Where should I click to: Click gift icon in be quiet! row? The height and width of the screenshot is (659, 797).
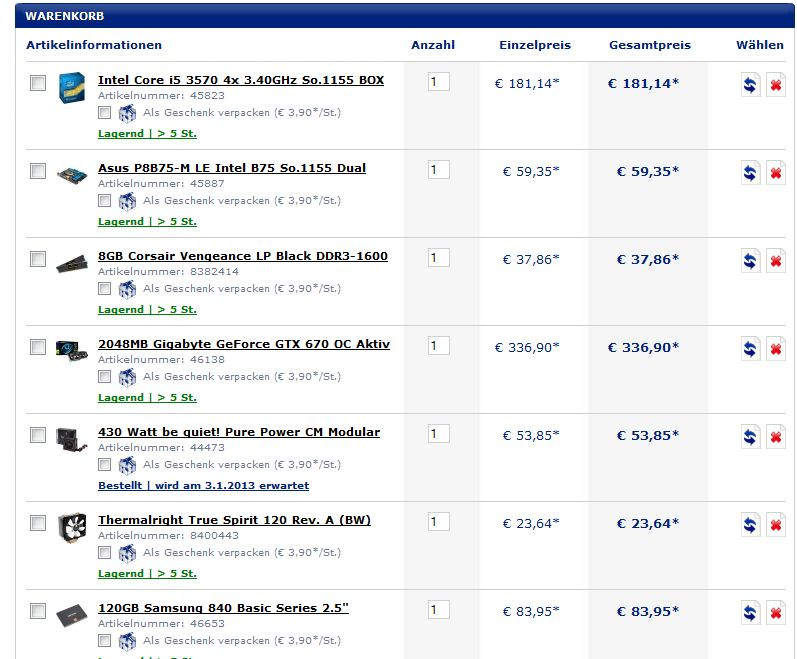tap(127, 465)
